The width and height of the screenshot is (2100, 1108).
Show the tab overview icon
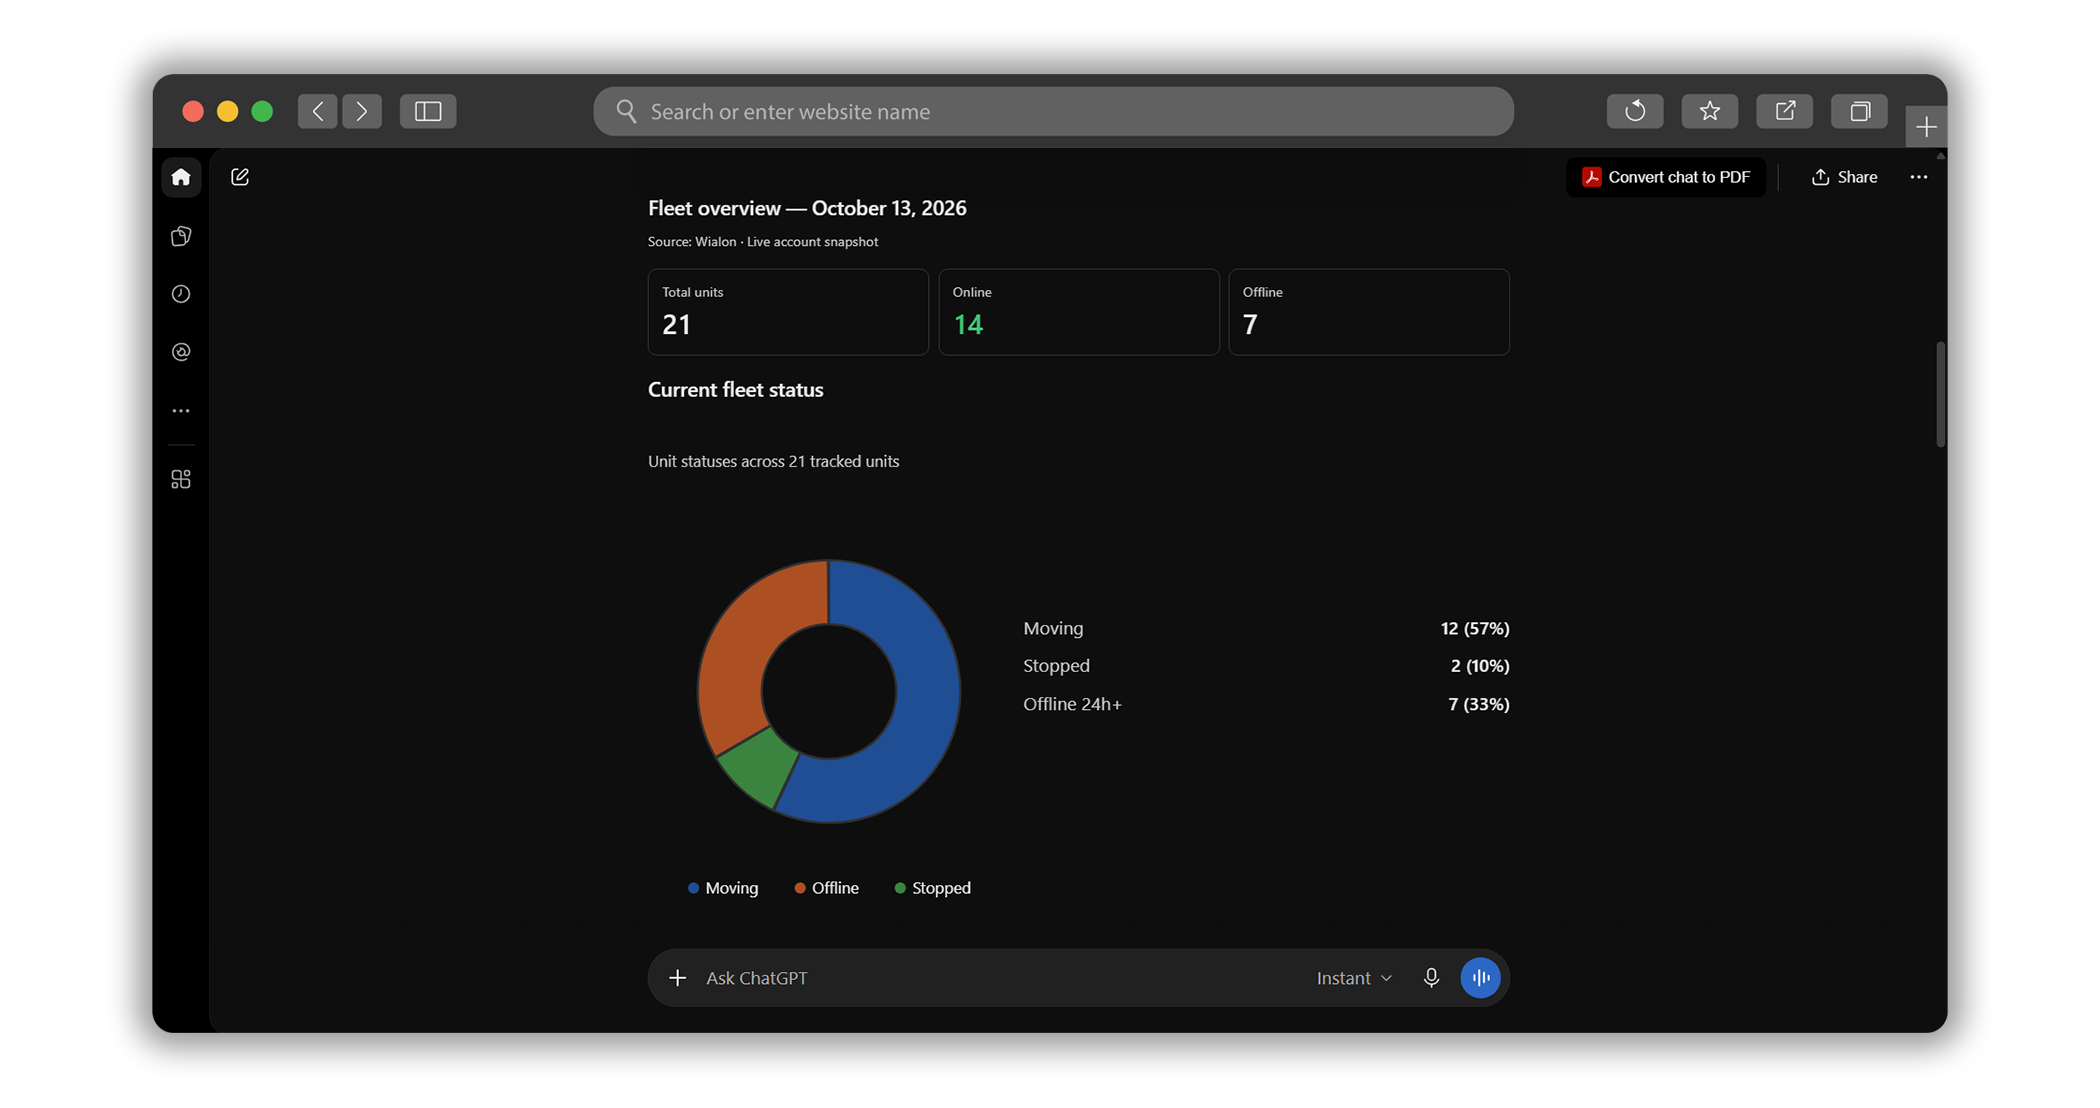pos(1860,111)
